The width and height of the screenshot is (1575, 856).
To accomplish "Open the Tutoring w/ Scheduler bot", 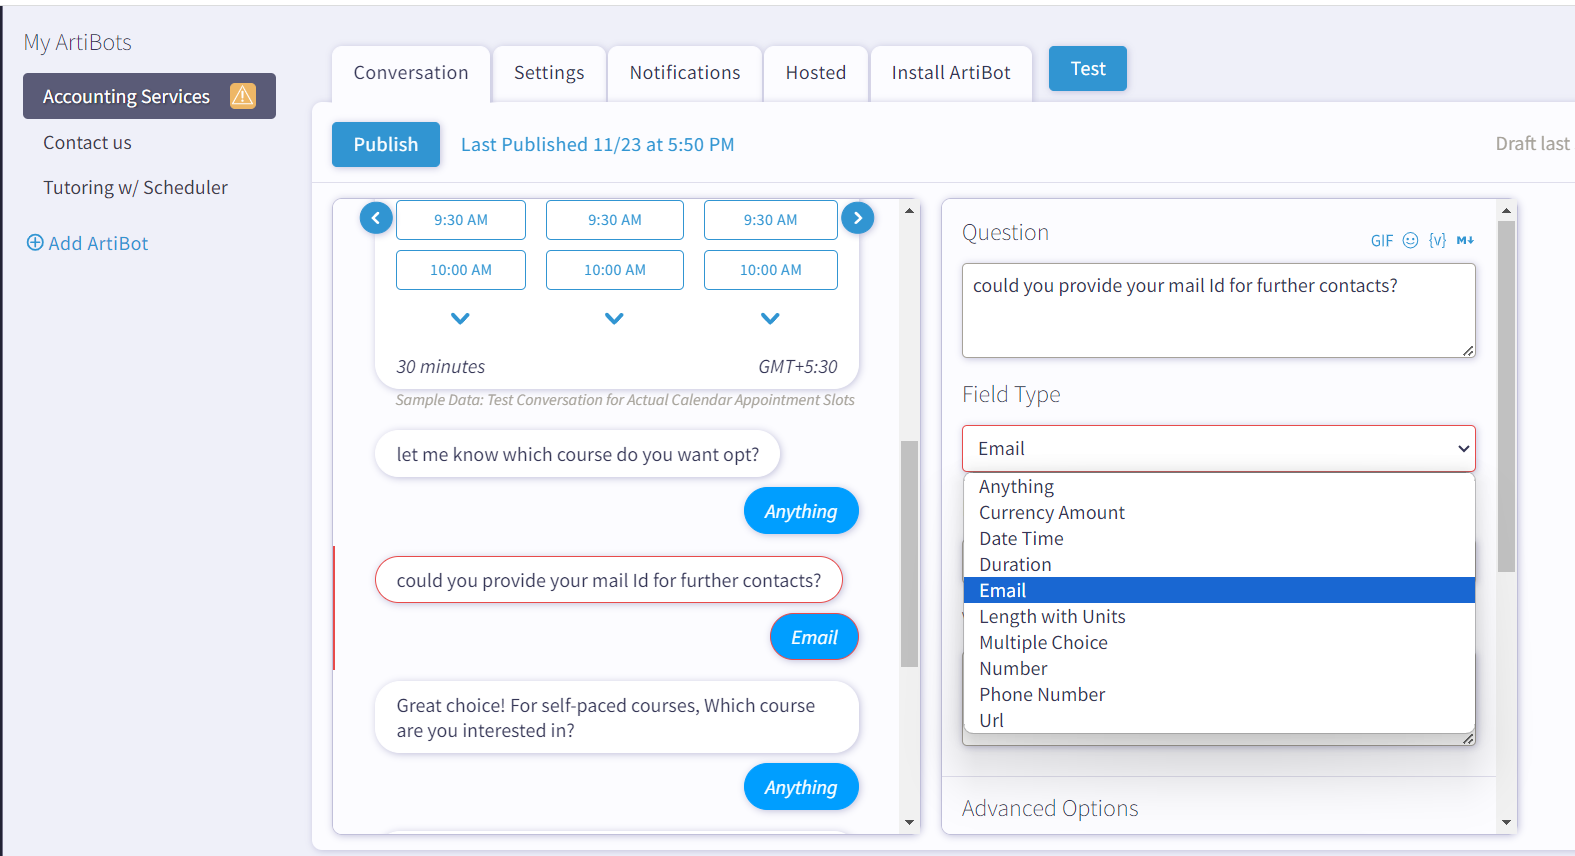I will (x=135, y=188).
